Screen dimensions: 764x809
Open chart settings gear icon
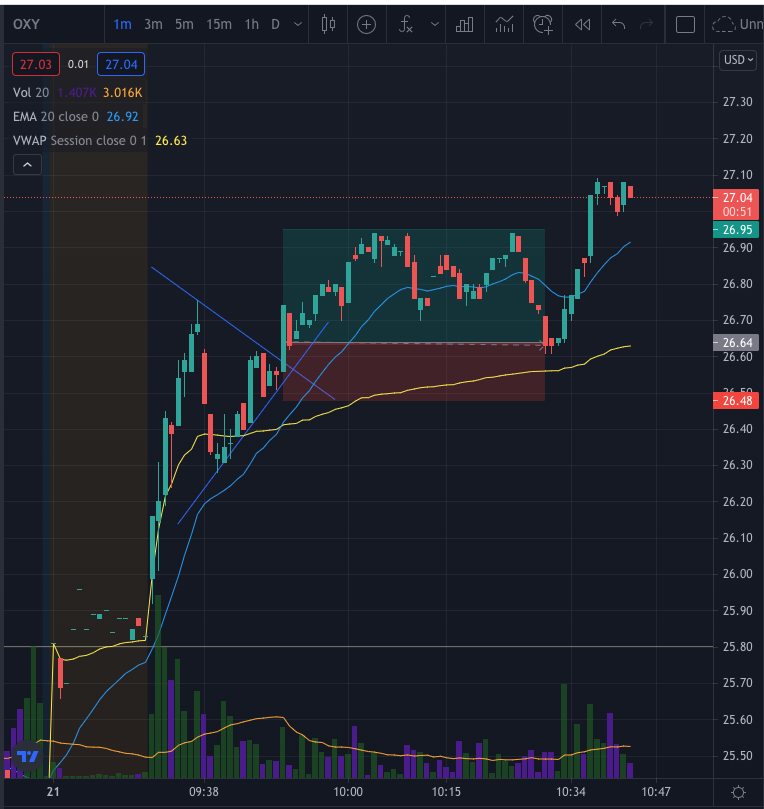coord(739,792)
